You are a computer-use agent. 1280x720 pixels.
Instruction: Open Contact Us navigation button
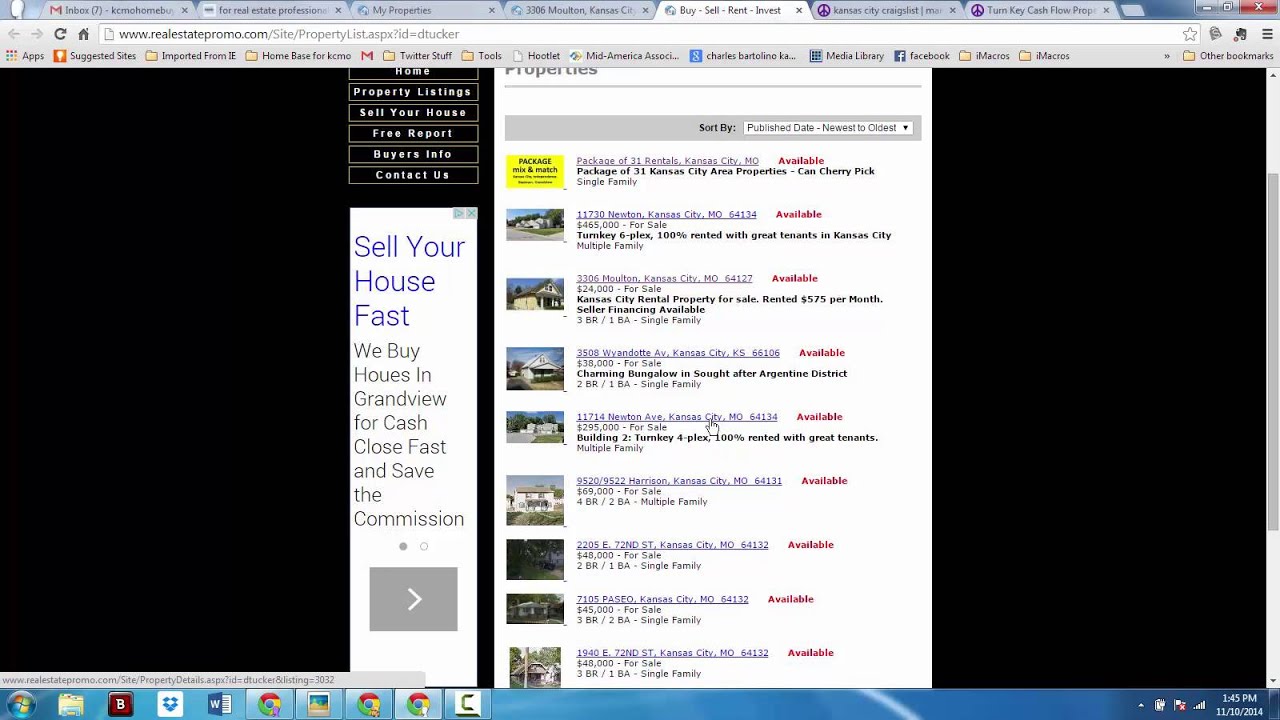pyautogui.click(x=413, y=175)
